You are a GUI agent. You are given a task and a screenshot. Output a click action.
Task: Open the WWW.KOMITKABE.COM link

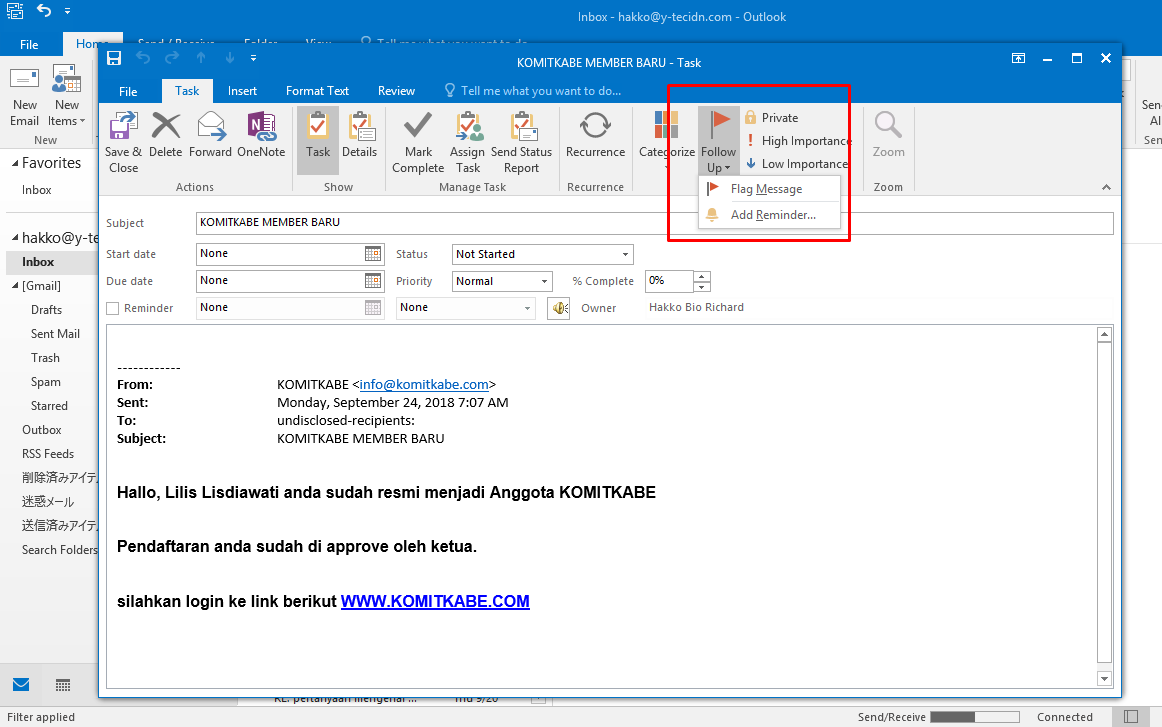pos(435,601)
